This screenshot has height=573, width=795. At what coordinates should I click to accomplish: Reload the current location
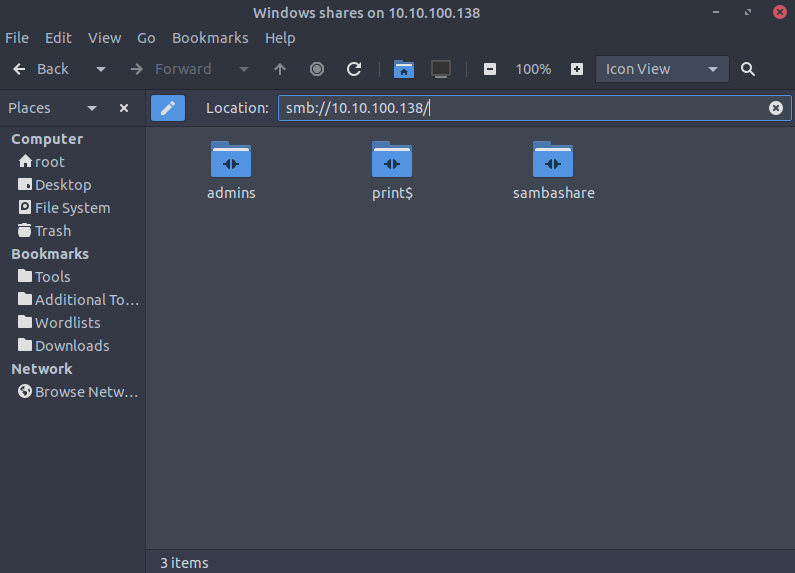tap(354, 69)
